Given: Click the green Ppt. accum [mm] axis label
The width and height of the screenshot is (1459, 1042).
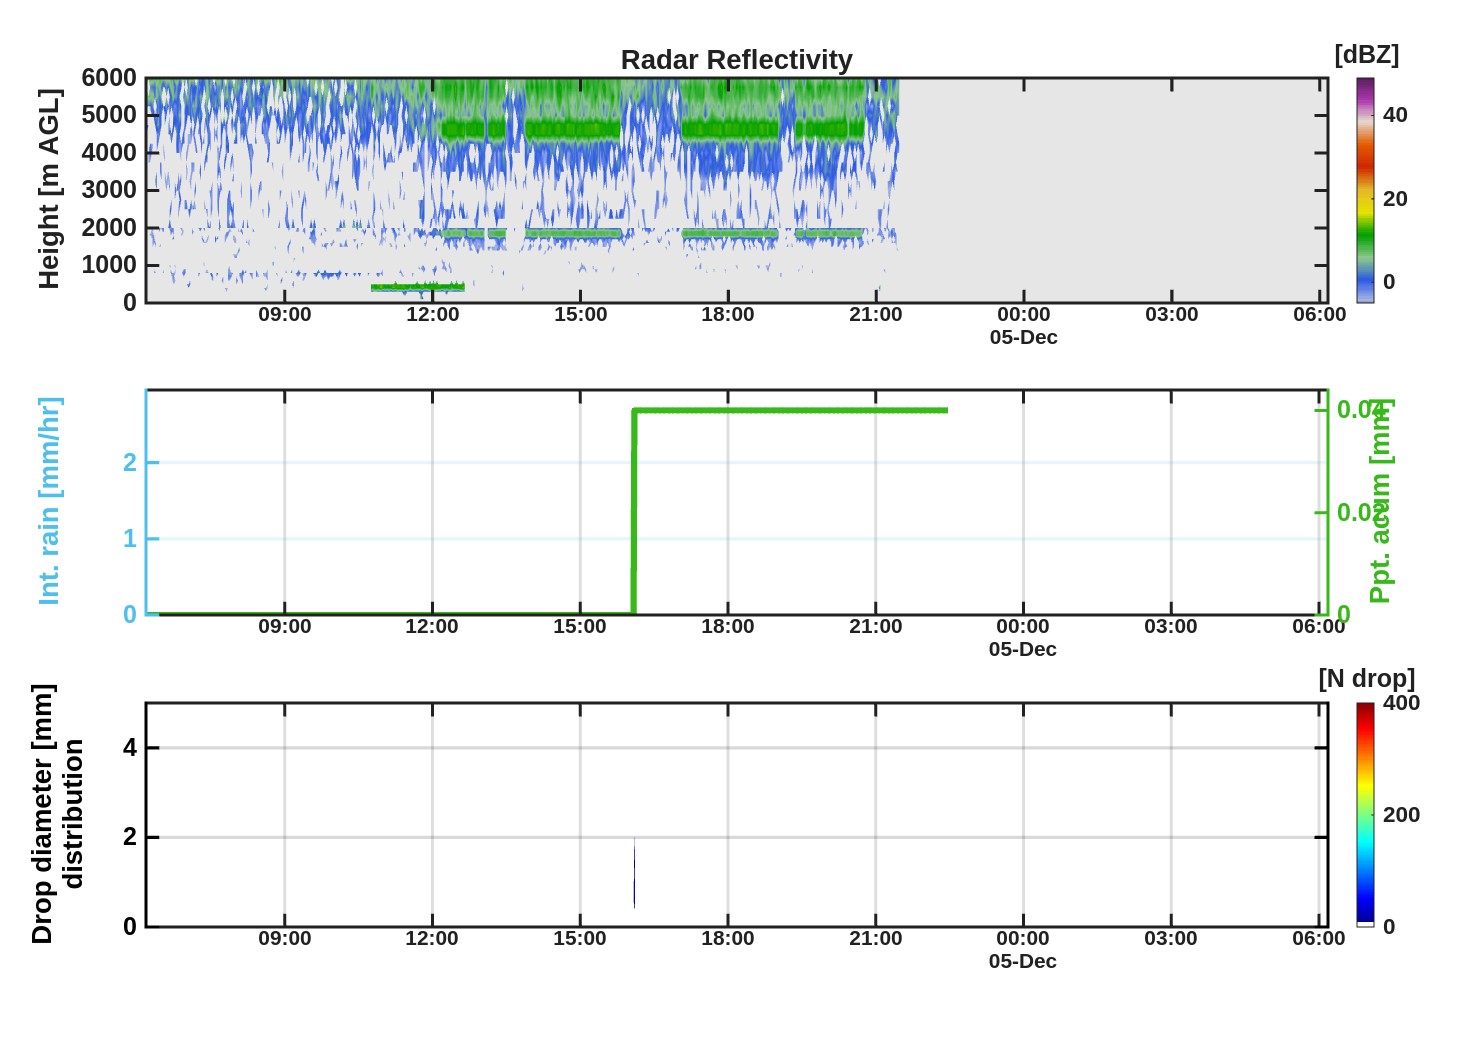Looking at the screenshot, I should coord(1380,501).
